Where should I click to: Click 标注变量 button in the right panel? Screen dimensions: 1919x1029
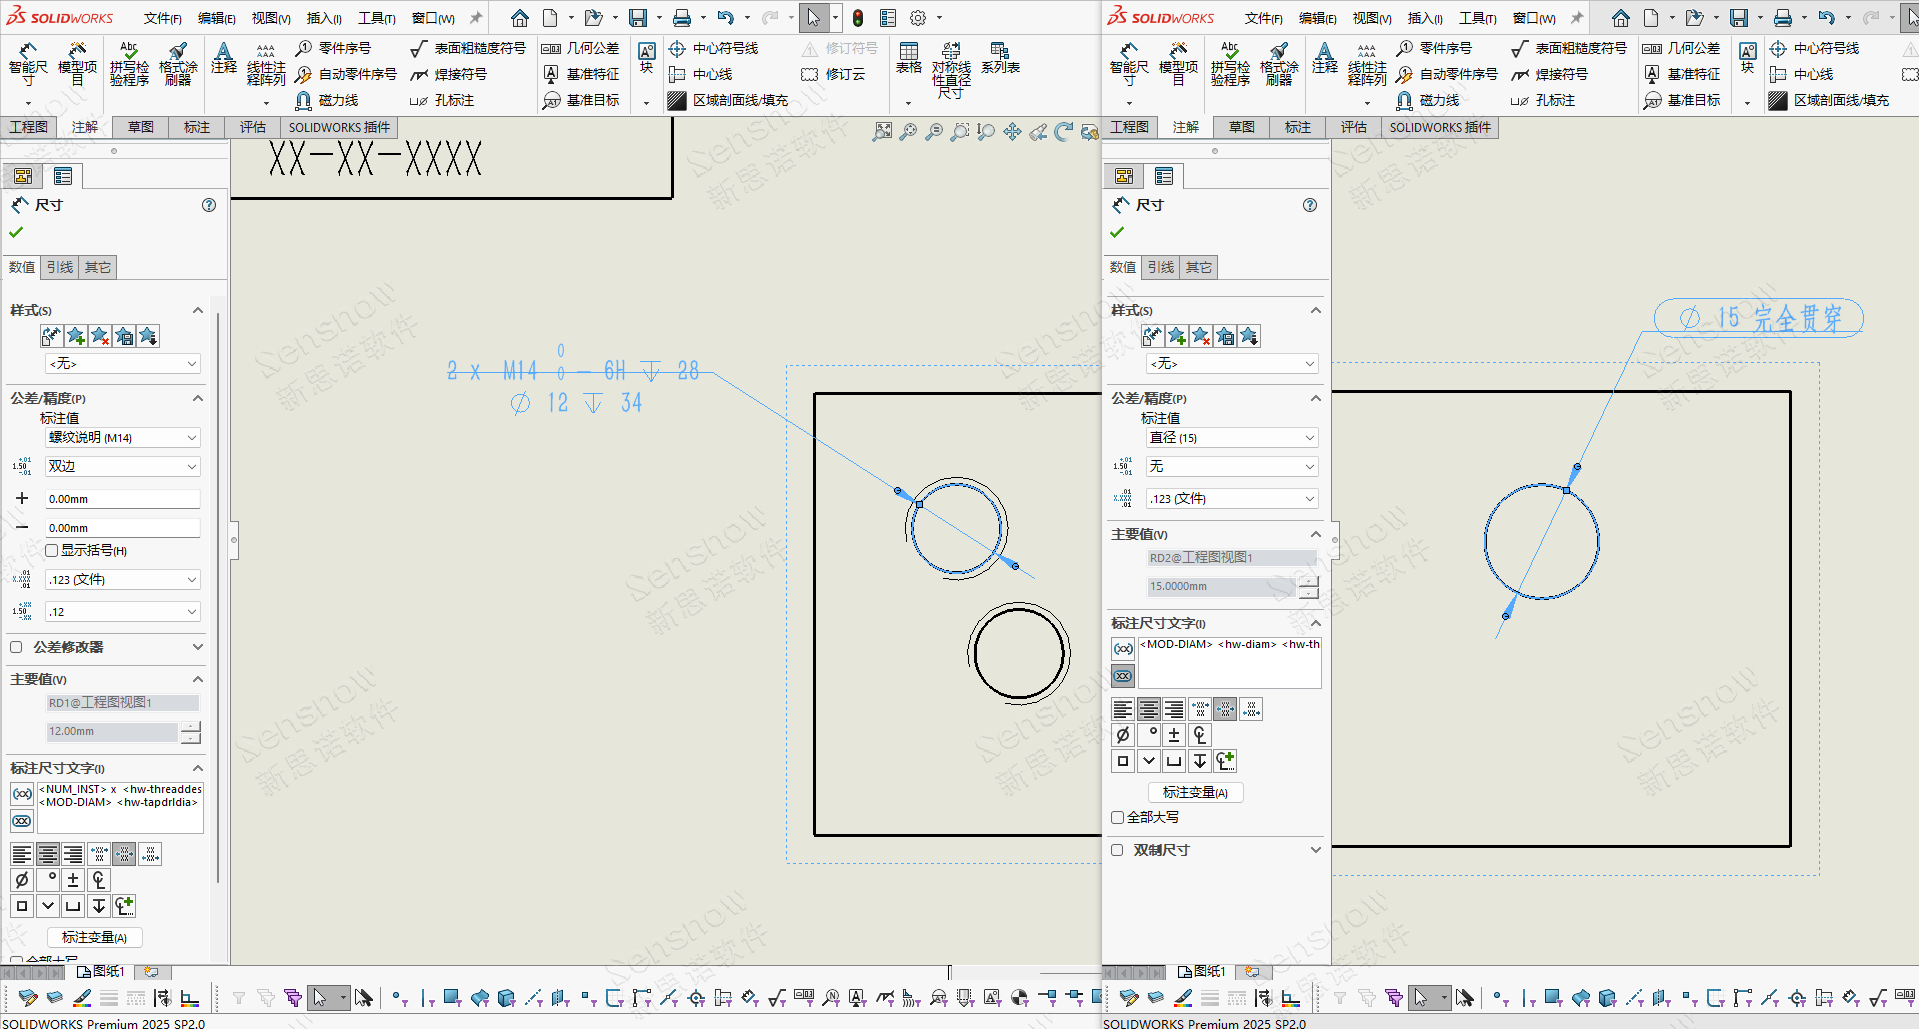click(1195, 792)
